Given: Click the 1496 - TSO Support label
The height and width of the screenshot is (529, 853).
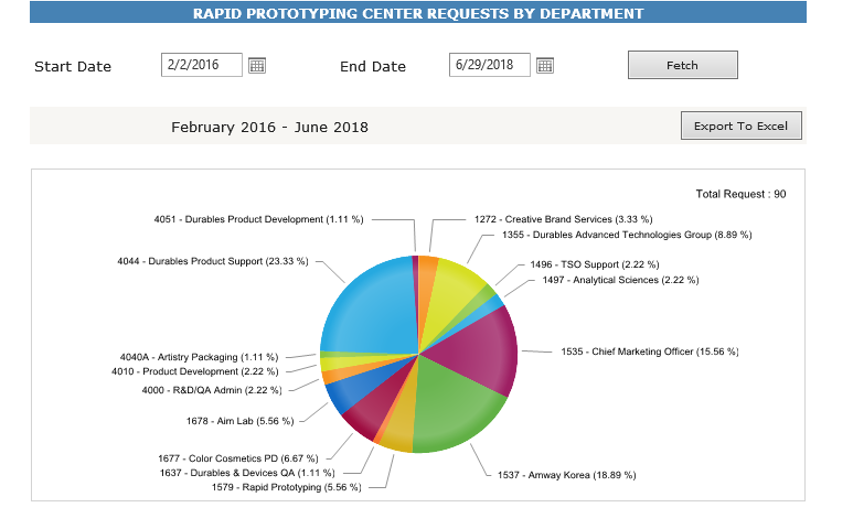Looking at the screenshot, I should click(x=595, y=264).
